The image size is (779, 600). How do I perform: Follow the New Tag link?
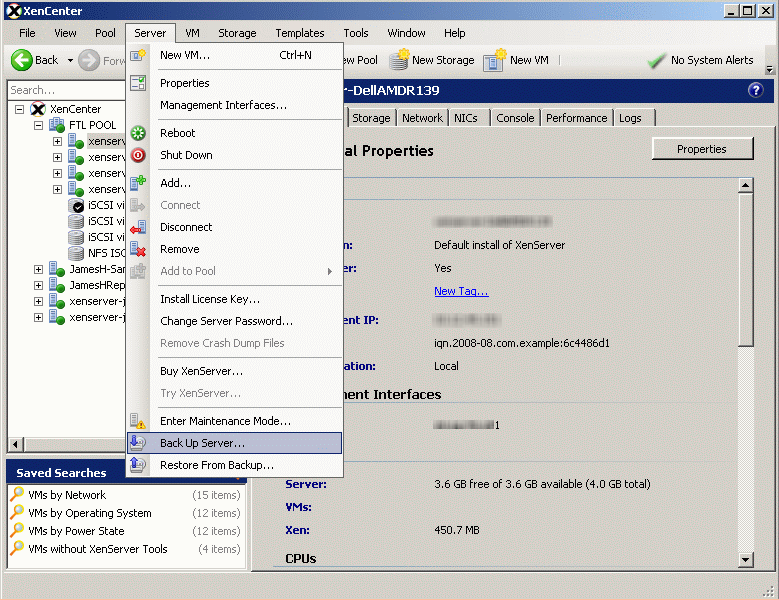[x=461, y=291]
